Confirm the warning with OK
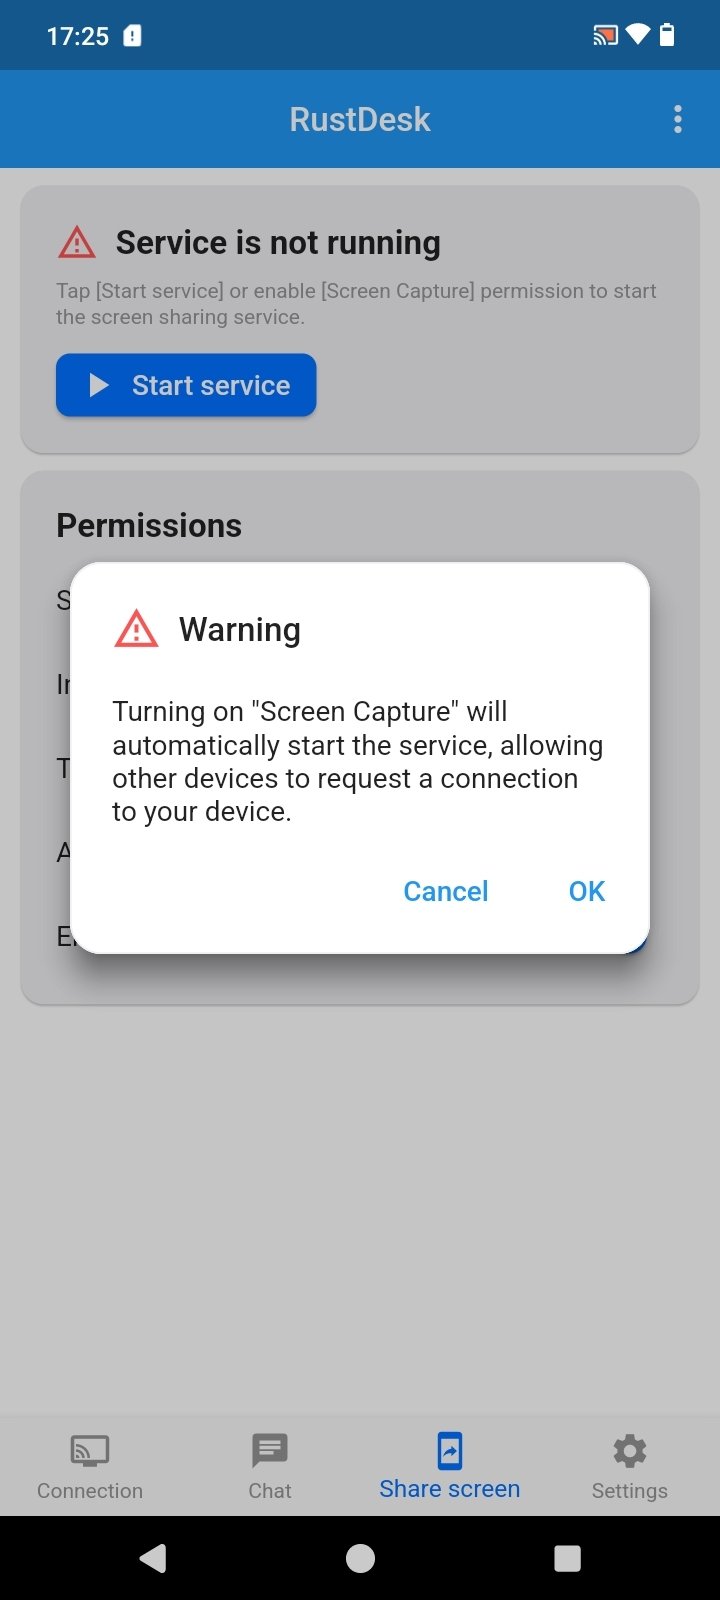This screenshot has height=1600, width=720. tap(587, 891)
